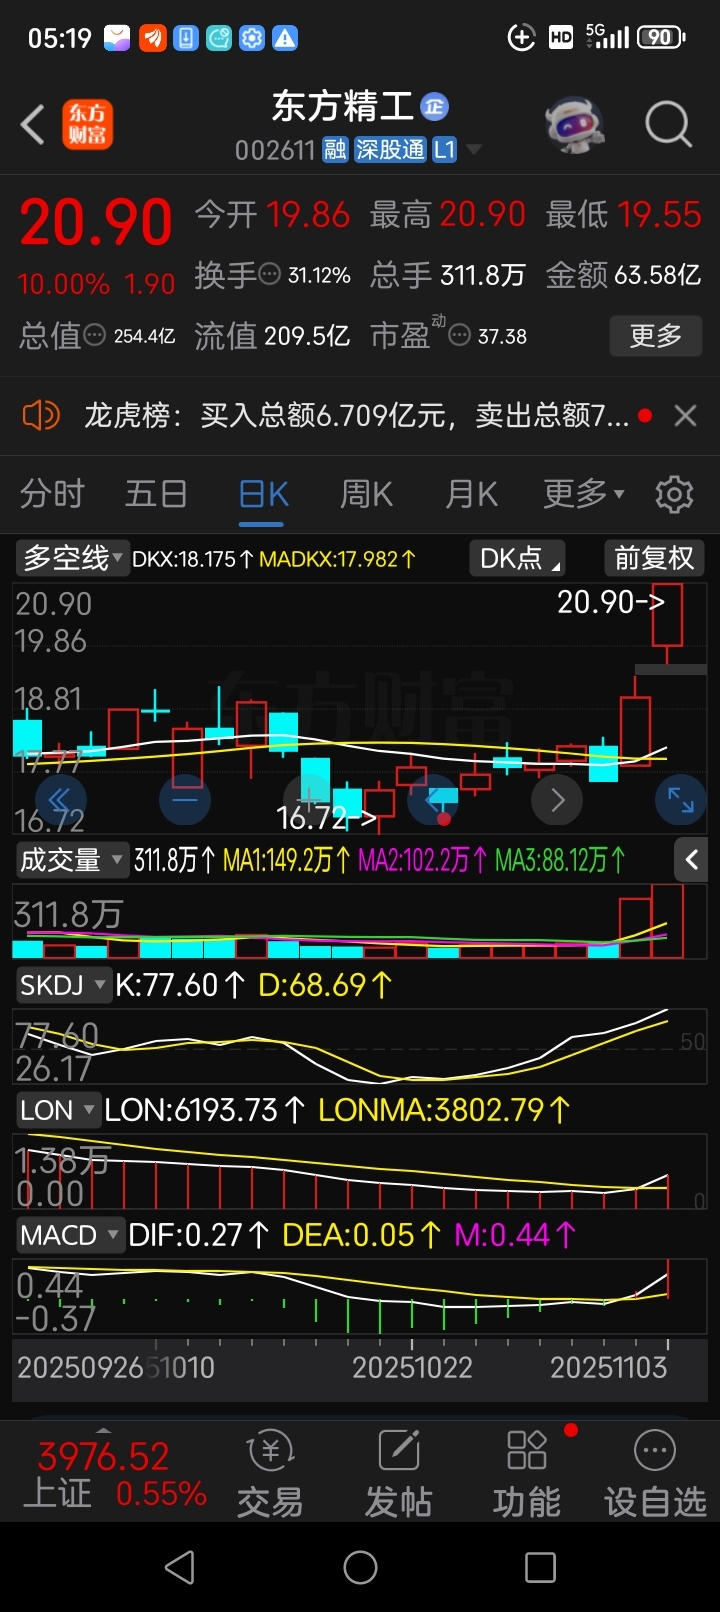This screenshot has width=720, height=1612.
Task: Tap the 市盈 info icon
Action: tap(459, 336)
